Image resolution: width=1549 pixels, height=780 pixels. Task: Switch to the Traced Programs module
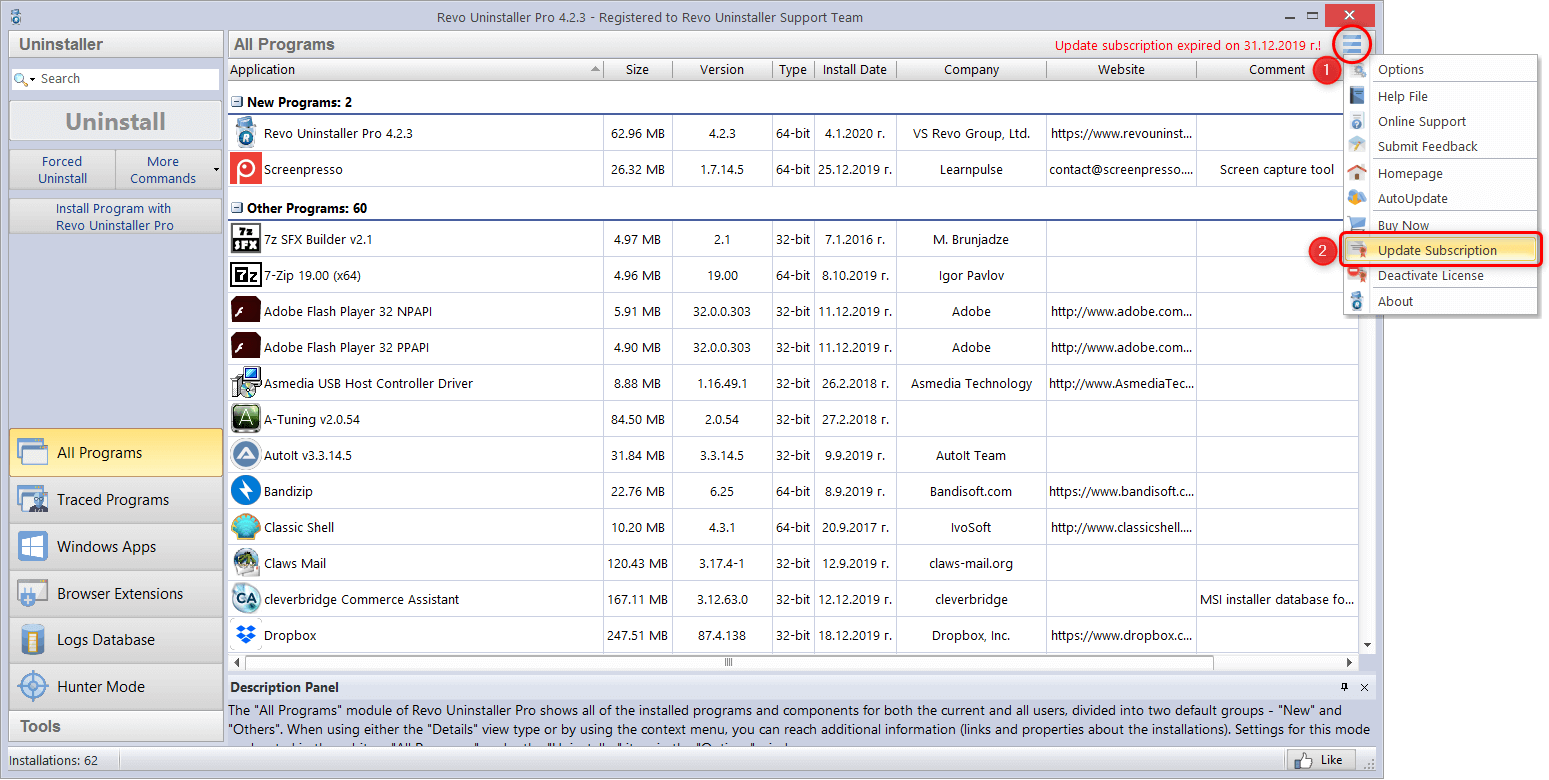click(x=116, y=500)
